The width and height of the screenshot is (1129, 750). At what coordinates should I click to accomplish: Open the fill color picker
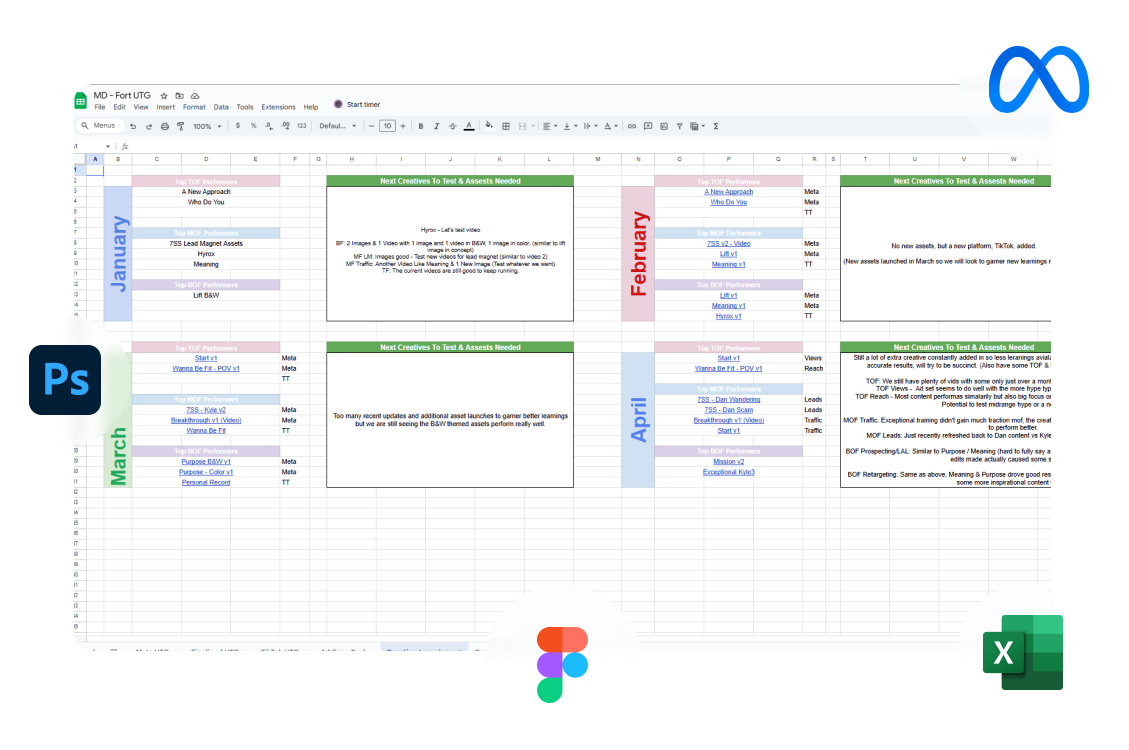pos(489,126)
